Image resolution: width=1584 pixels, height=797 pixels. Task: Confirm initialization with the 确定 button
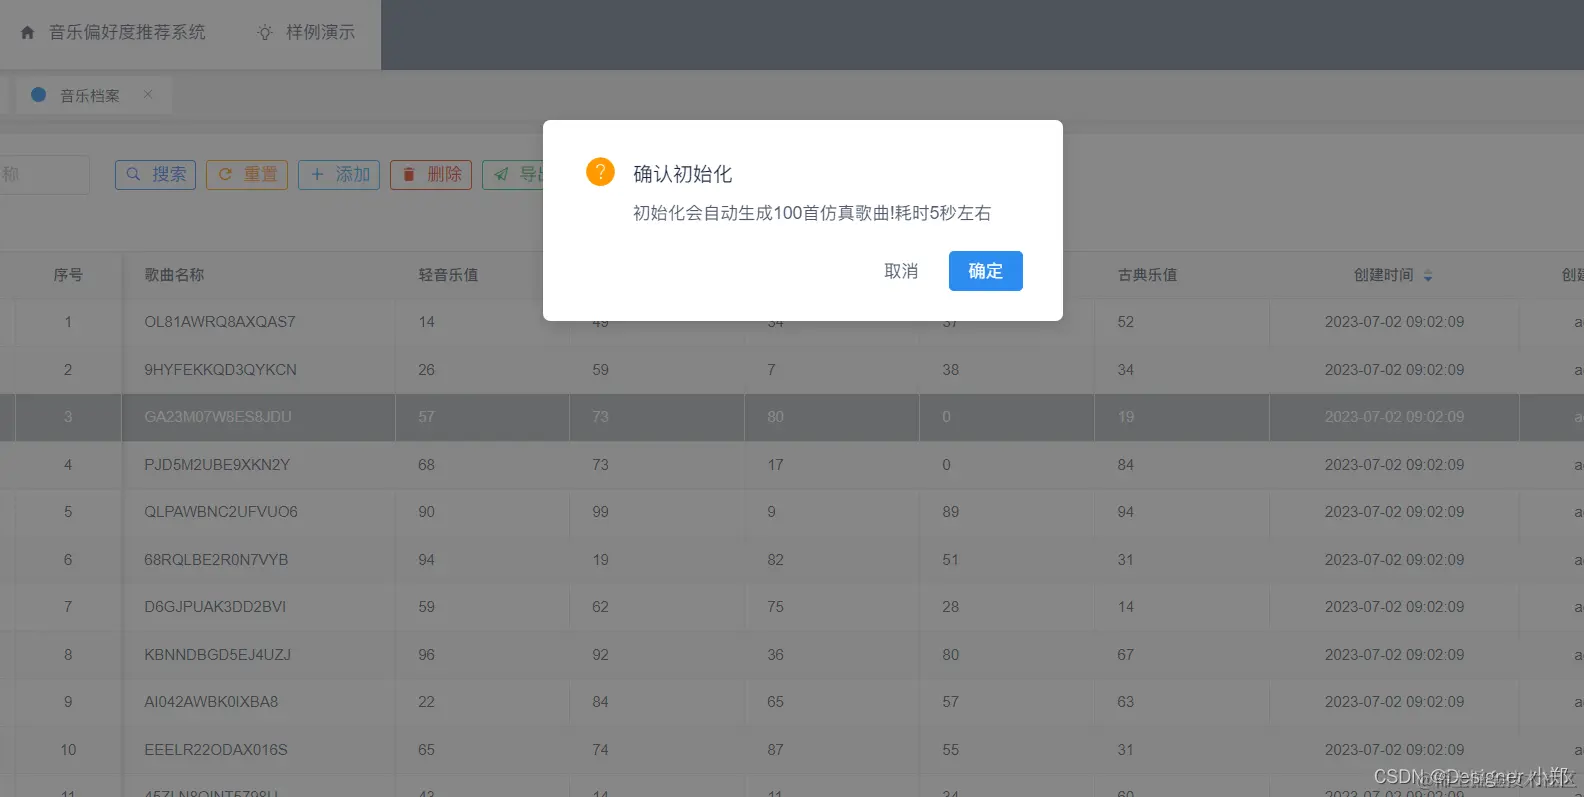tap(985, 271)
